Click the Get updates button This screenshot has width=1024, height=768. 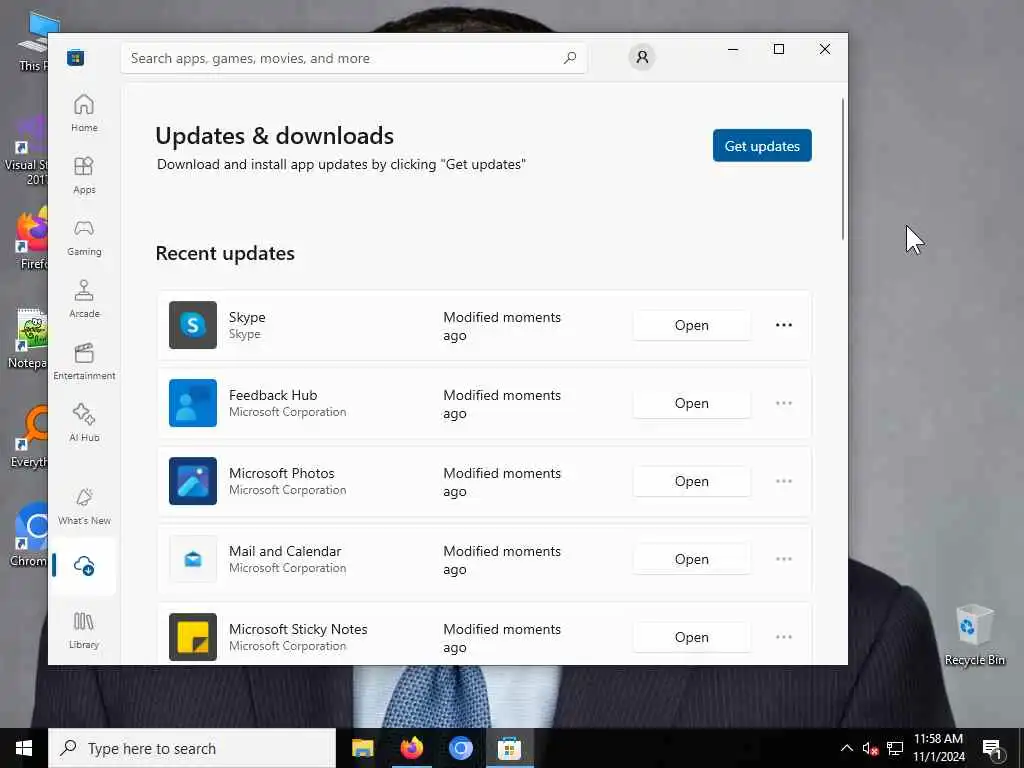point(762,146)
